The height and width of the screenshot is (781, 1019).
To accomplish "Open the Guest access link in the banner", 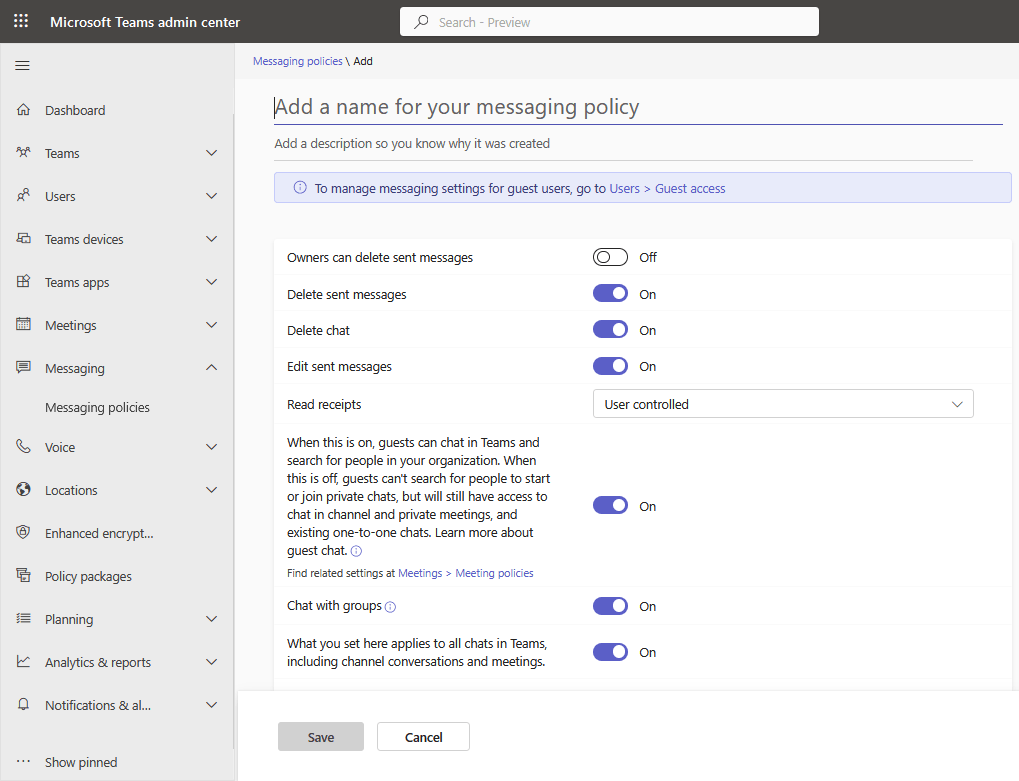I will 690,188.
